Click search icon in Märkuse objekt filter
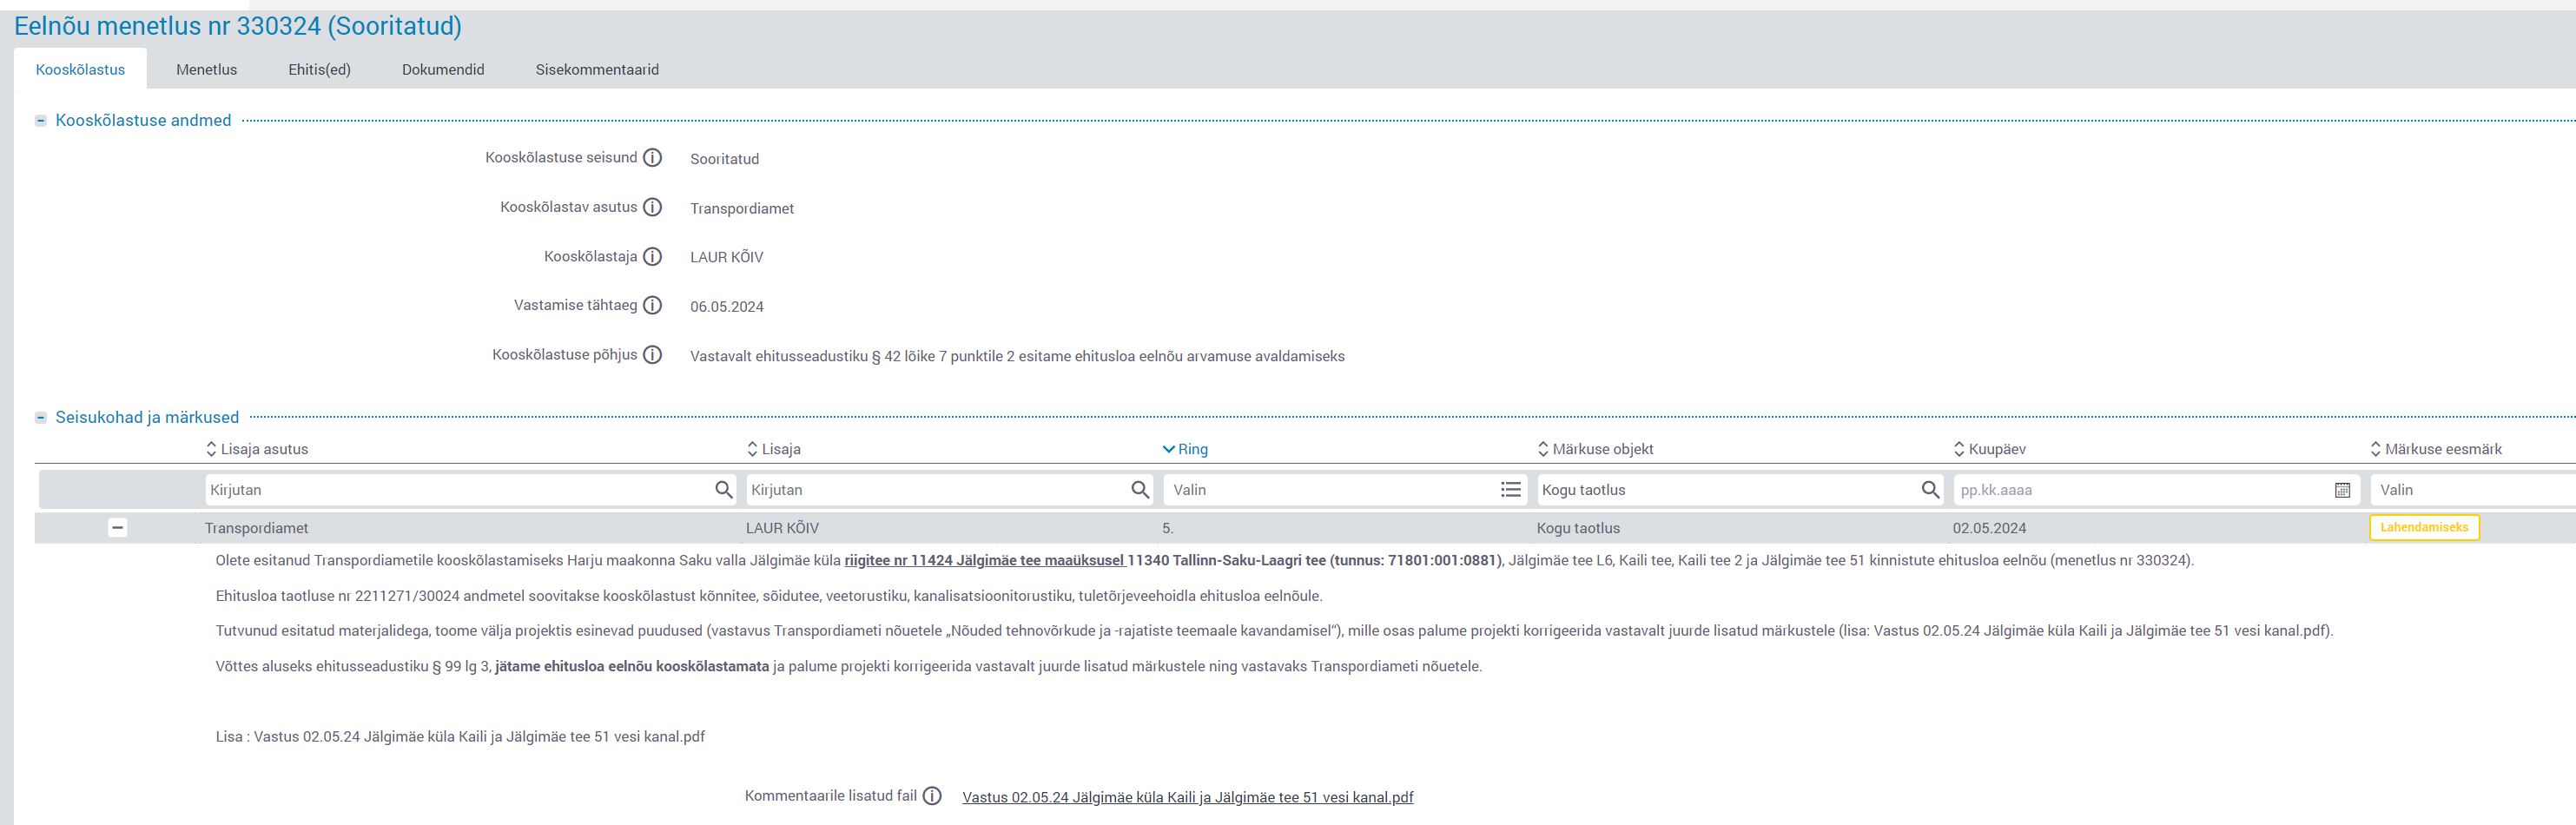Viewport: 2576px width, 825px height. pyautogui.click(x=1930, y=490)
